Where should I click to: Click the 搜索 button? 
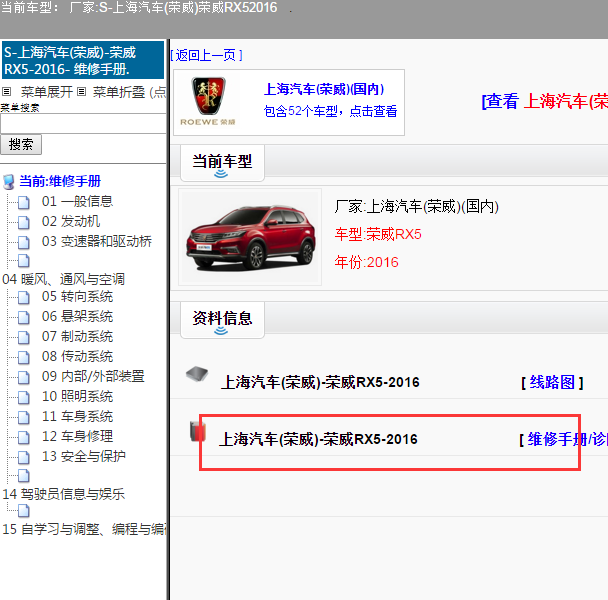(x=21, y=145)
